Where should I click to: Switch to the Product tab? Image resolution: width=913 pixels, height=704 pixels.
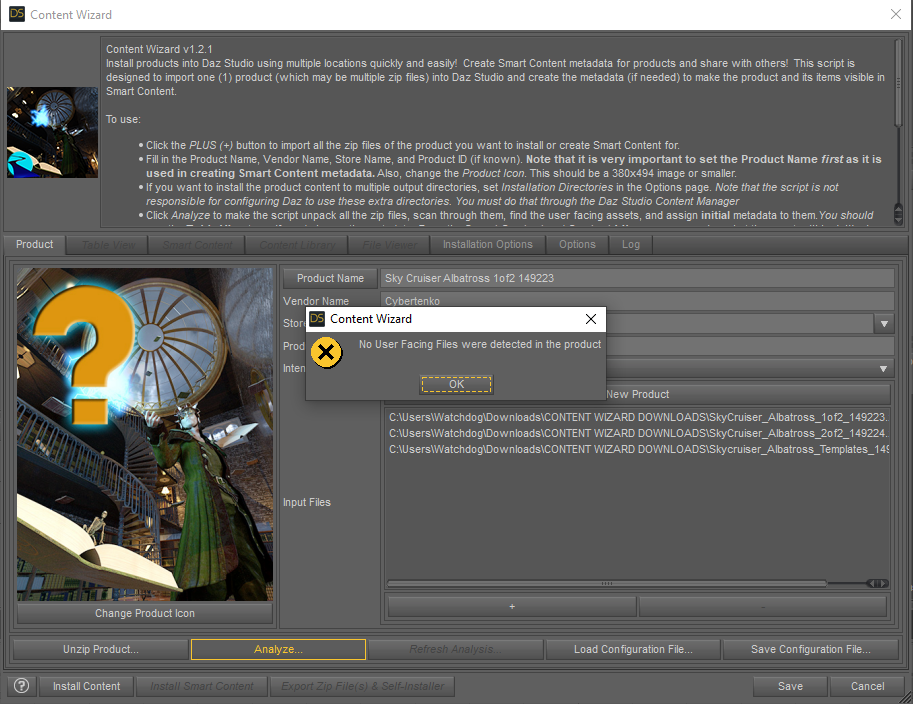34,245
